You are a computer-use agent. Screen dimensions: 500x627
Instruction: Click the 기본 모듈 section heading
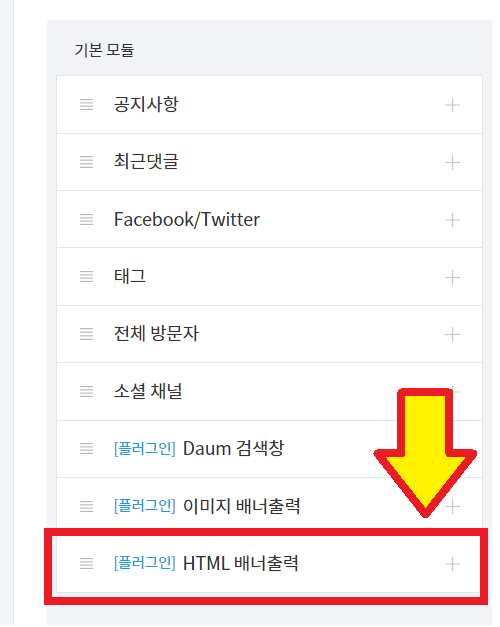(104, 50)
